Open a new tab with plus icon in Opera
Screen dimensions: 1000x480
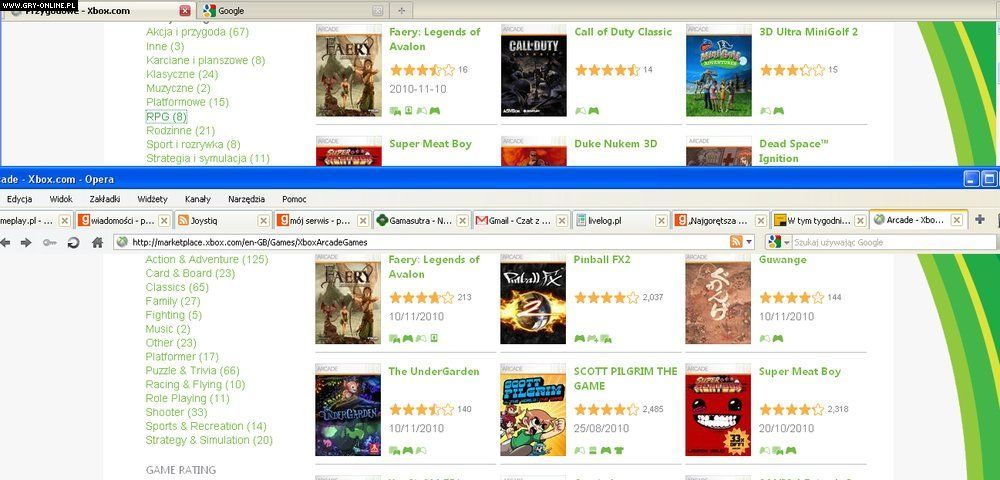(x=980, y=220)
